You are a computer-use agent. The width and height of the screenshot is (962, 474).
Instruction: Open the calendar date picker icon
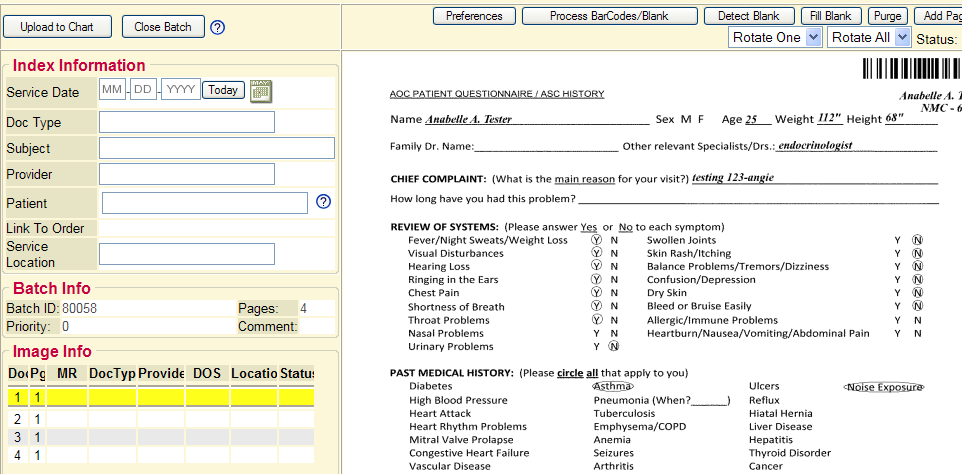pos(261,91)
